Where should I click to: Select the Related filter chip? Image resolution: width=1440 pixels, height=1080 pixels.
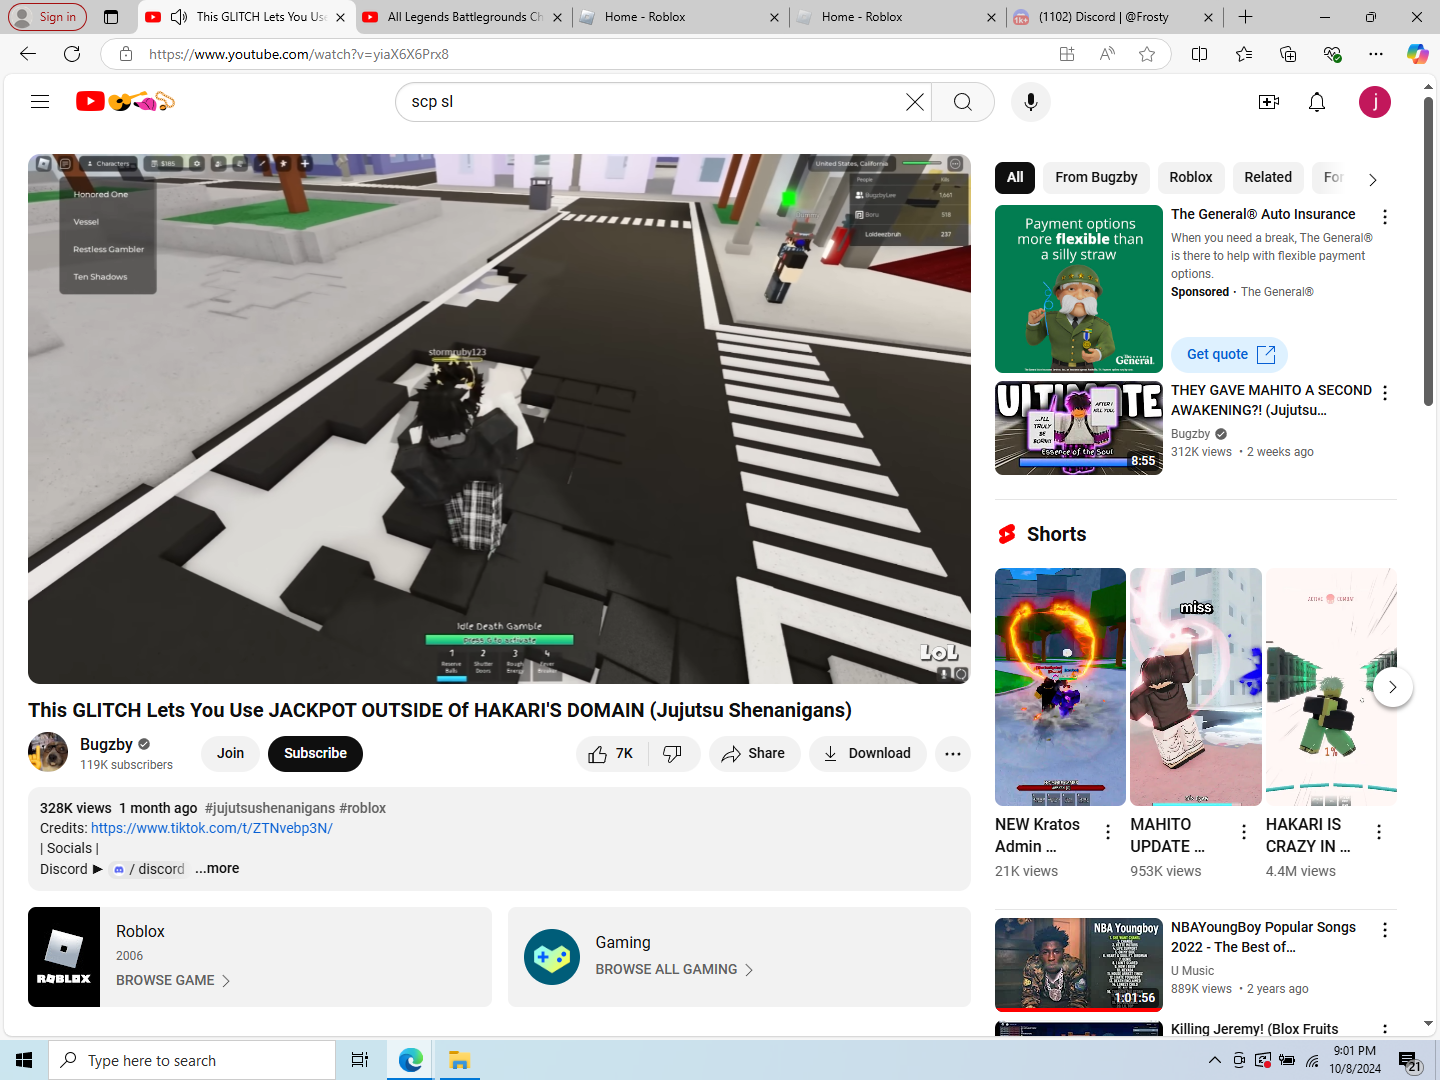1268,177
